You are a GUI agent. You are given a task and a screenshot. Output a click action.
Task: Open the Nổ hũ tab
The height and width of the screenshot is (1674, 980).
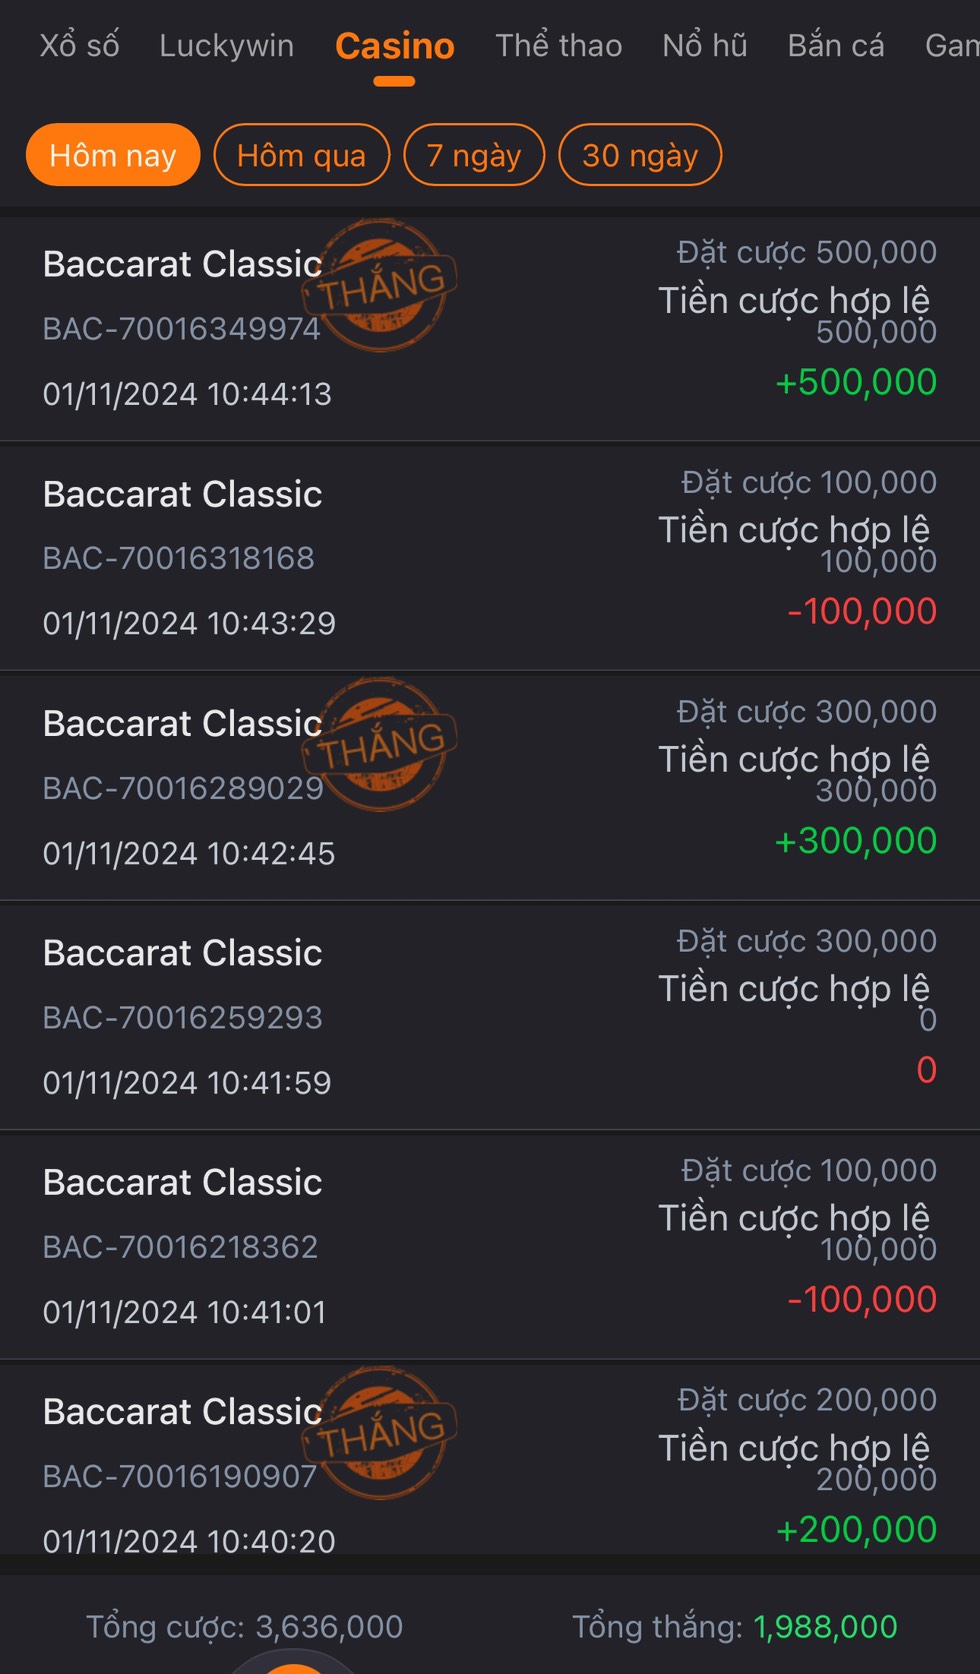point(704,46)
